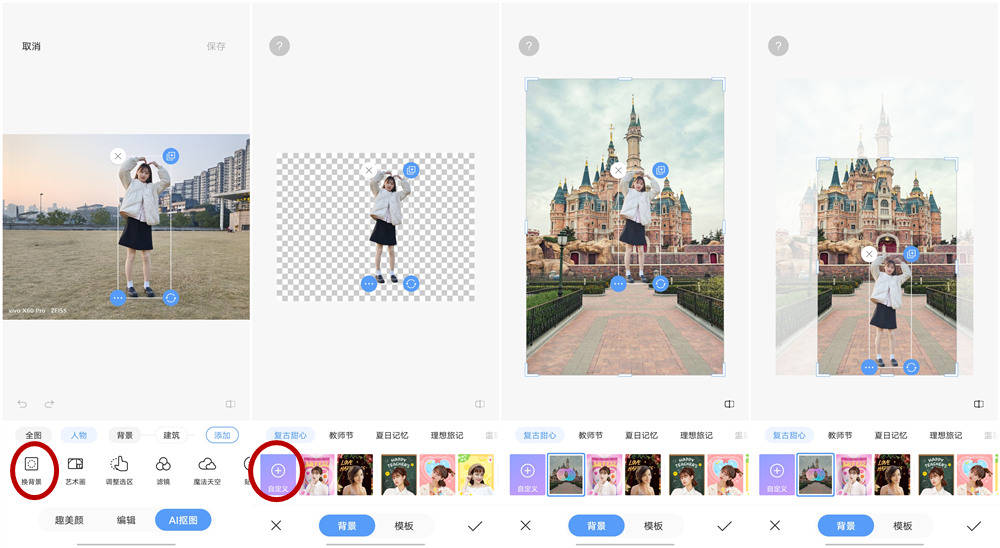Tap the red-circled 自定义 custom background plus
The height and width of the screenshot is (548, 1000).
(x=278, y=471)
